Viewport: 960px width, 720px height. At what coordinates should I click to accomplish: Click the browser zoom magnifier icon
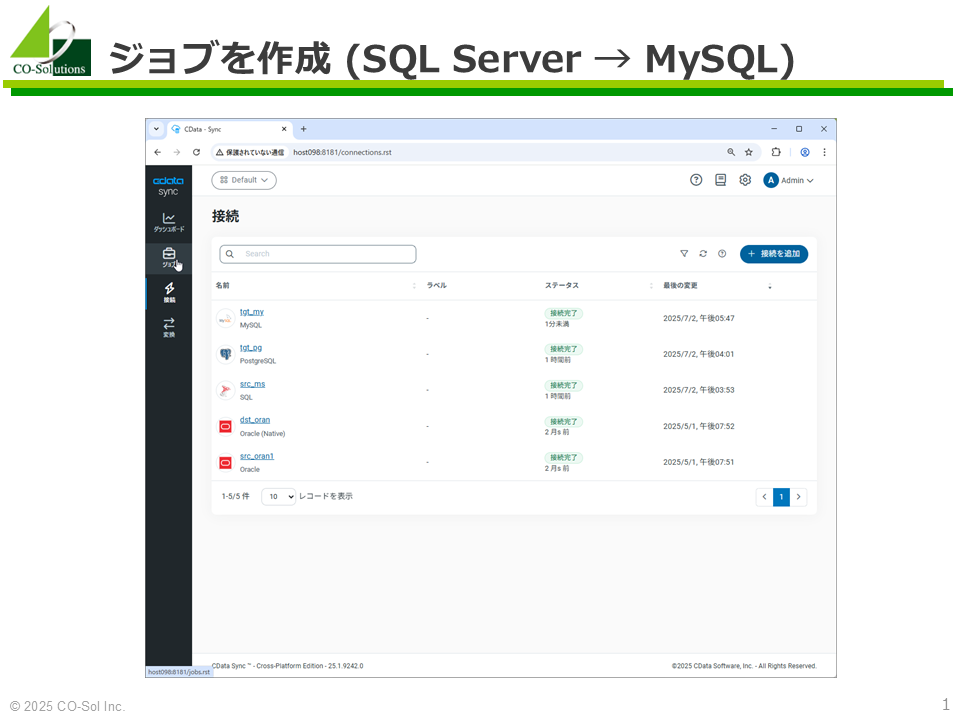[731, 152]
